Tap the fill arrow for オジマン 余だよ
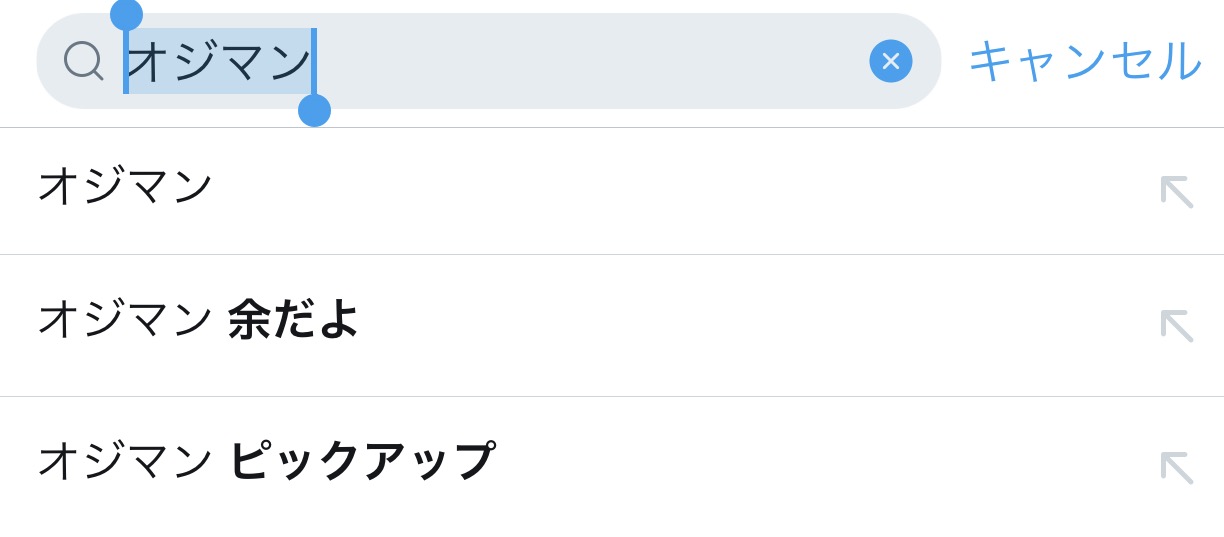 coord(1176,325)
